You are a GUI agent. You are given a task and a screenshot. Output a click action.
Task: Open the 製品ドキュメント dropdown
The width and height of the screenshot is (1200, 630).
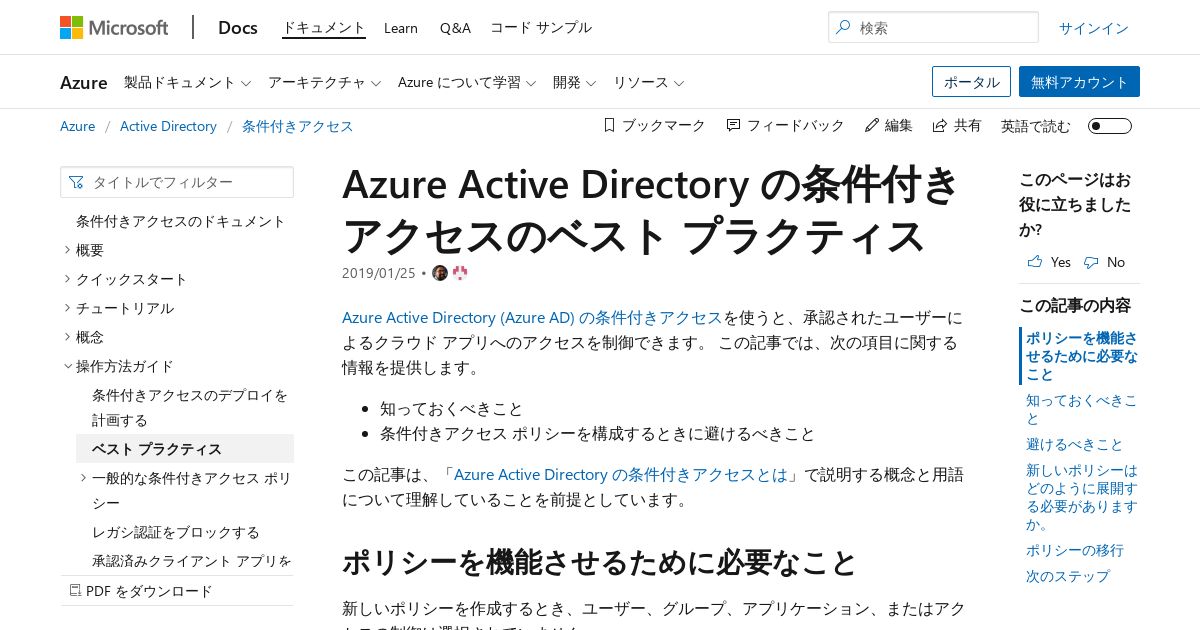pyautogui.click(x=187, y=82)
